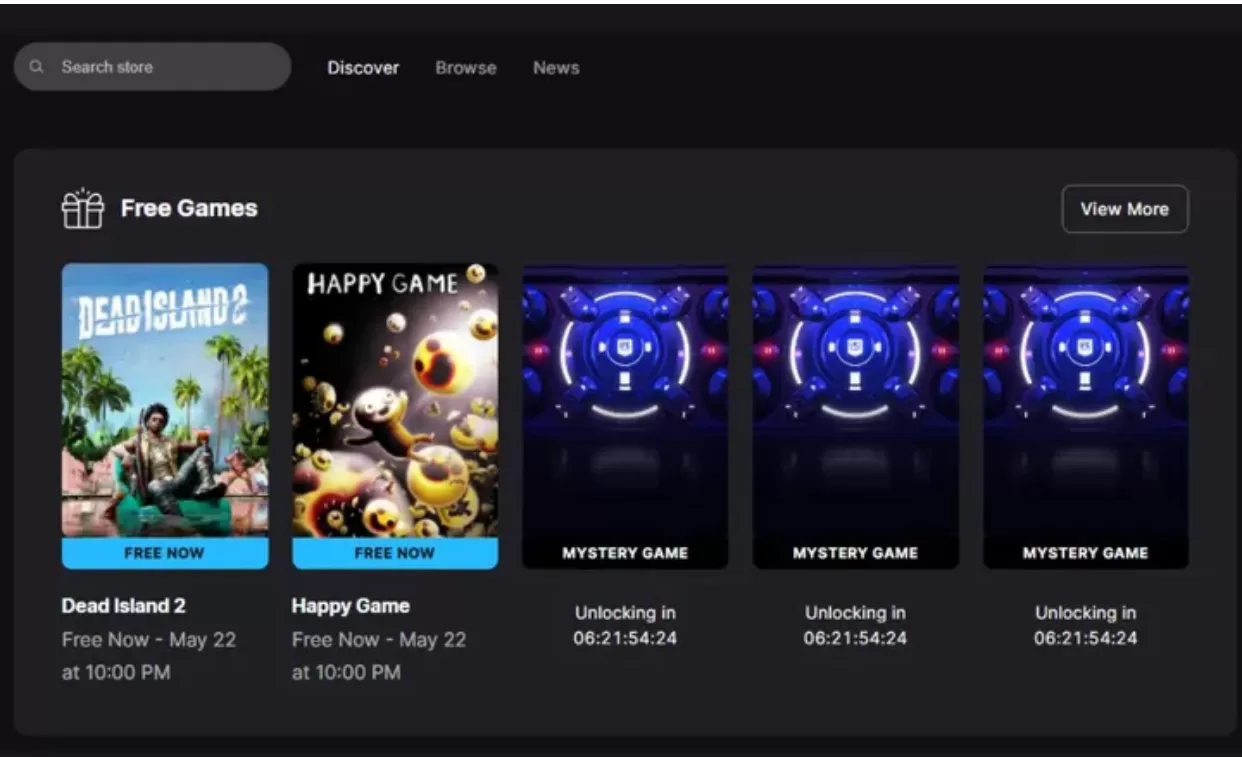Screen dimensions: 1242x757
Task: Open the Happy Game title link
Action: [350, 605]
